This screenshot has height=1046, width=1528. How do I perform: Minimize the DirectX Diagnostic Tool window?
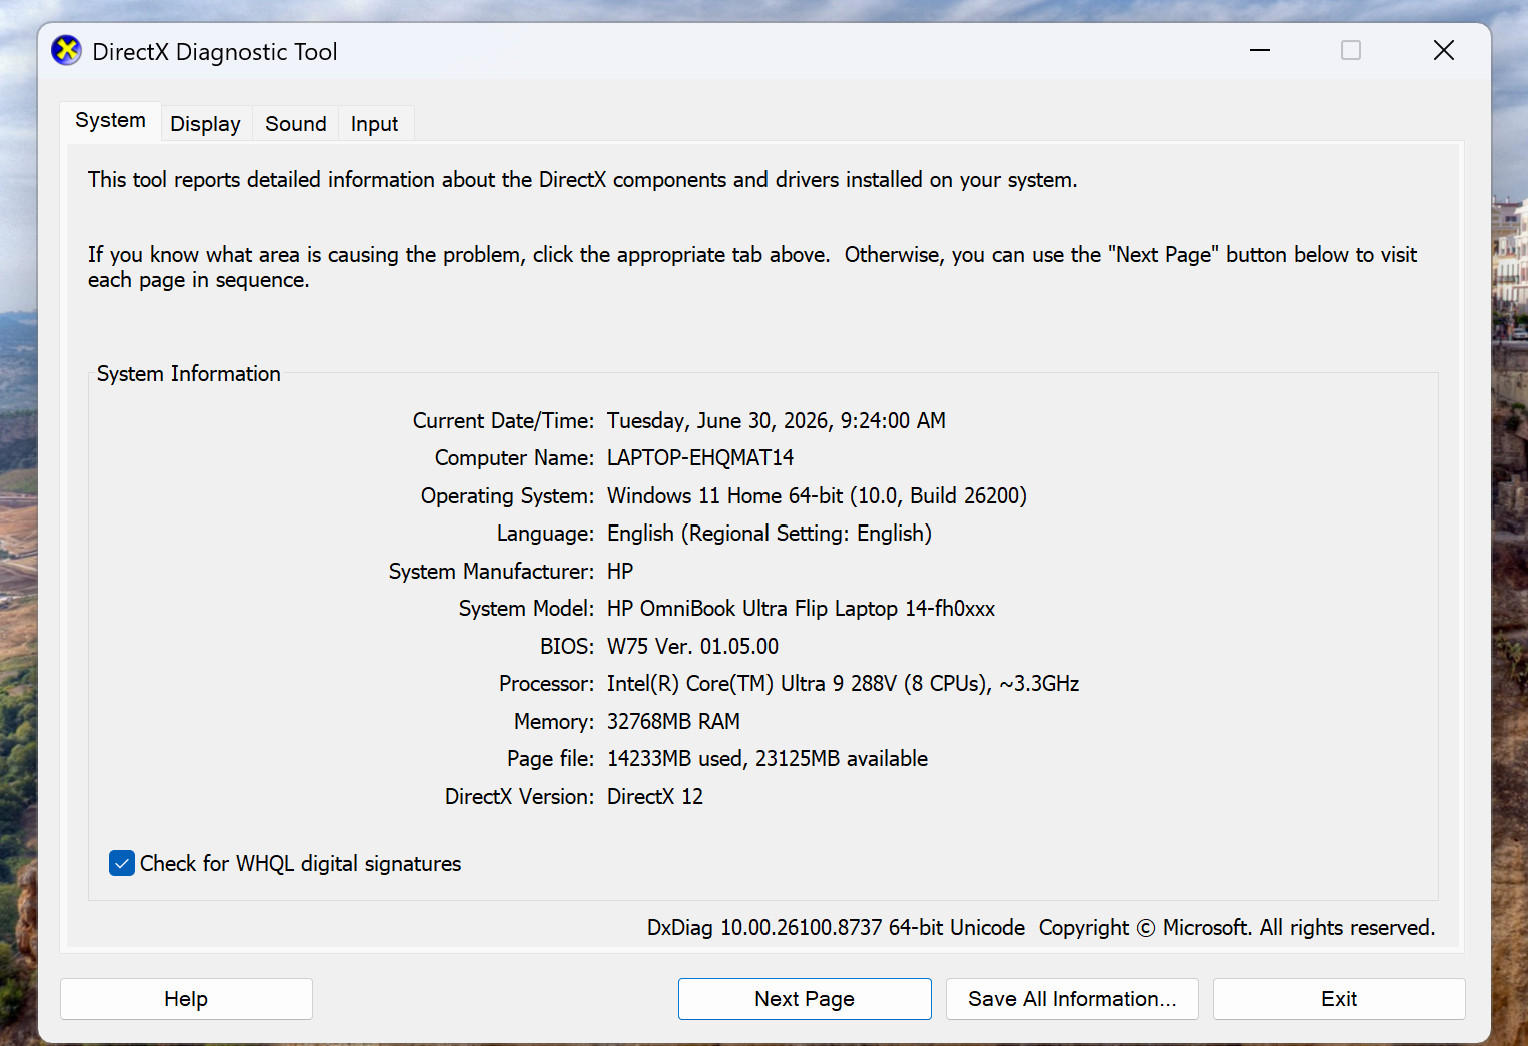[1260, 50]
